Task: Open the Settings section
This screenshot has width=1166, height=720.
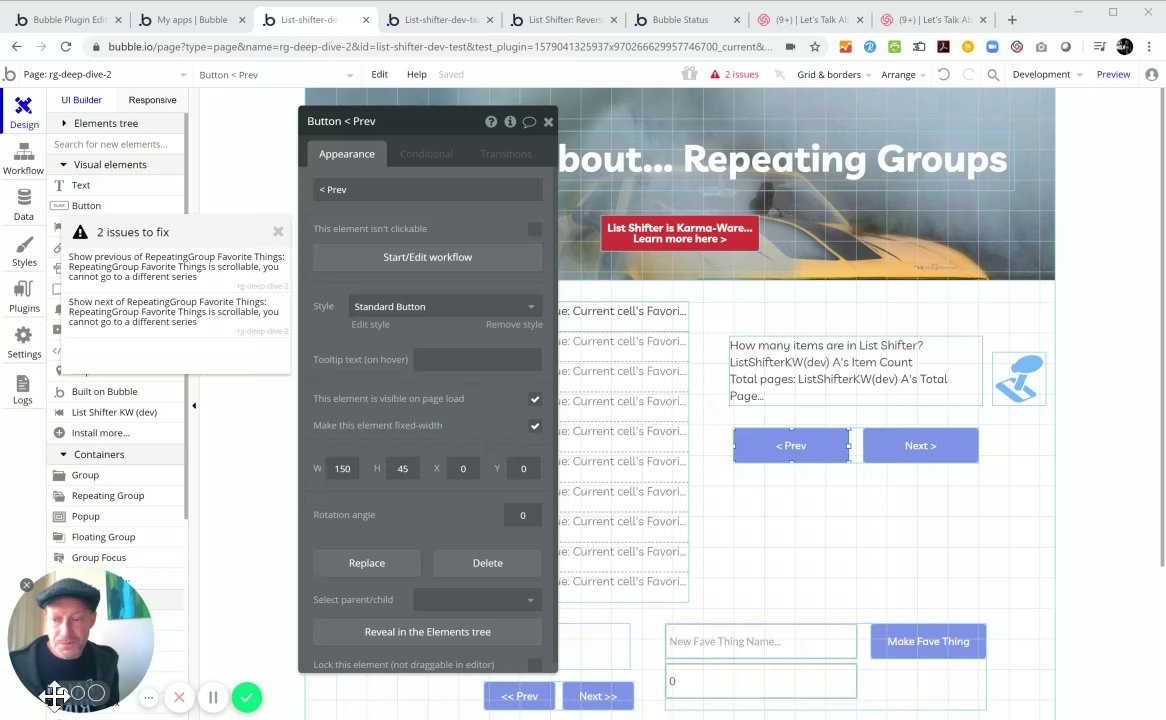Action: (x=24, y=343)
